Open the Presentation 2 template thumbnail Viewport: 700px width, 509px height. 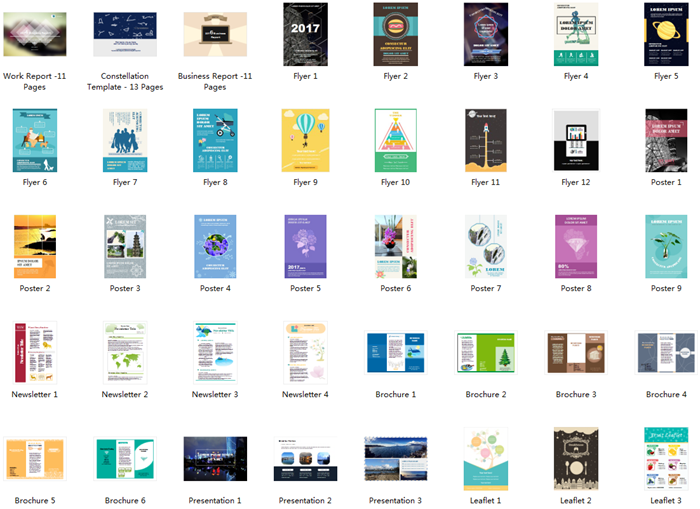[x=305, y=459]
